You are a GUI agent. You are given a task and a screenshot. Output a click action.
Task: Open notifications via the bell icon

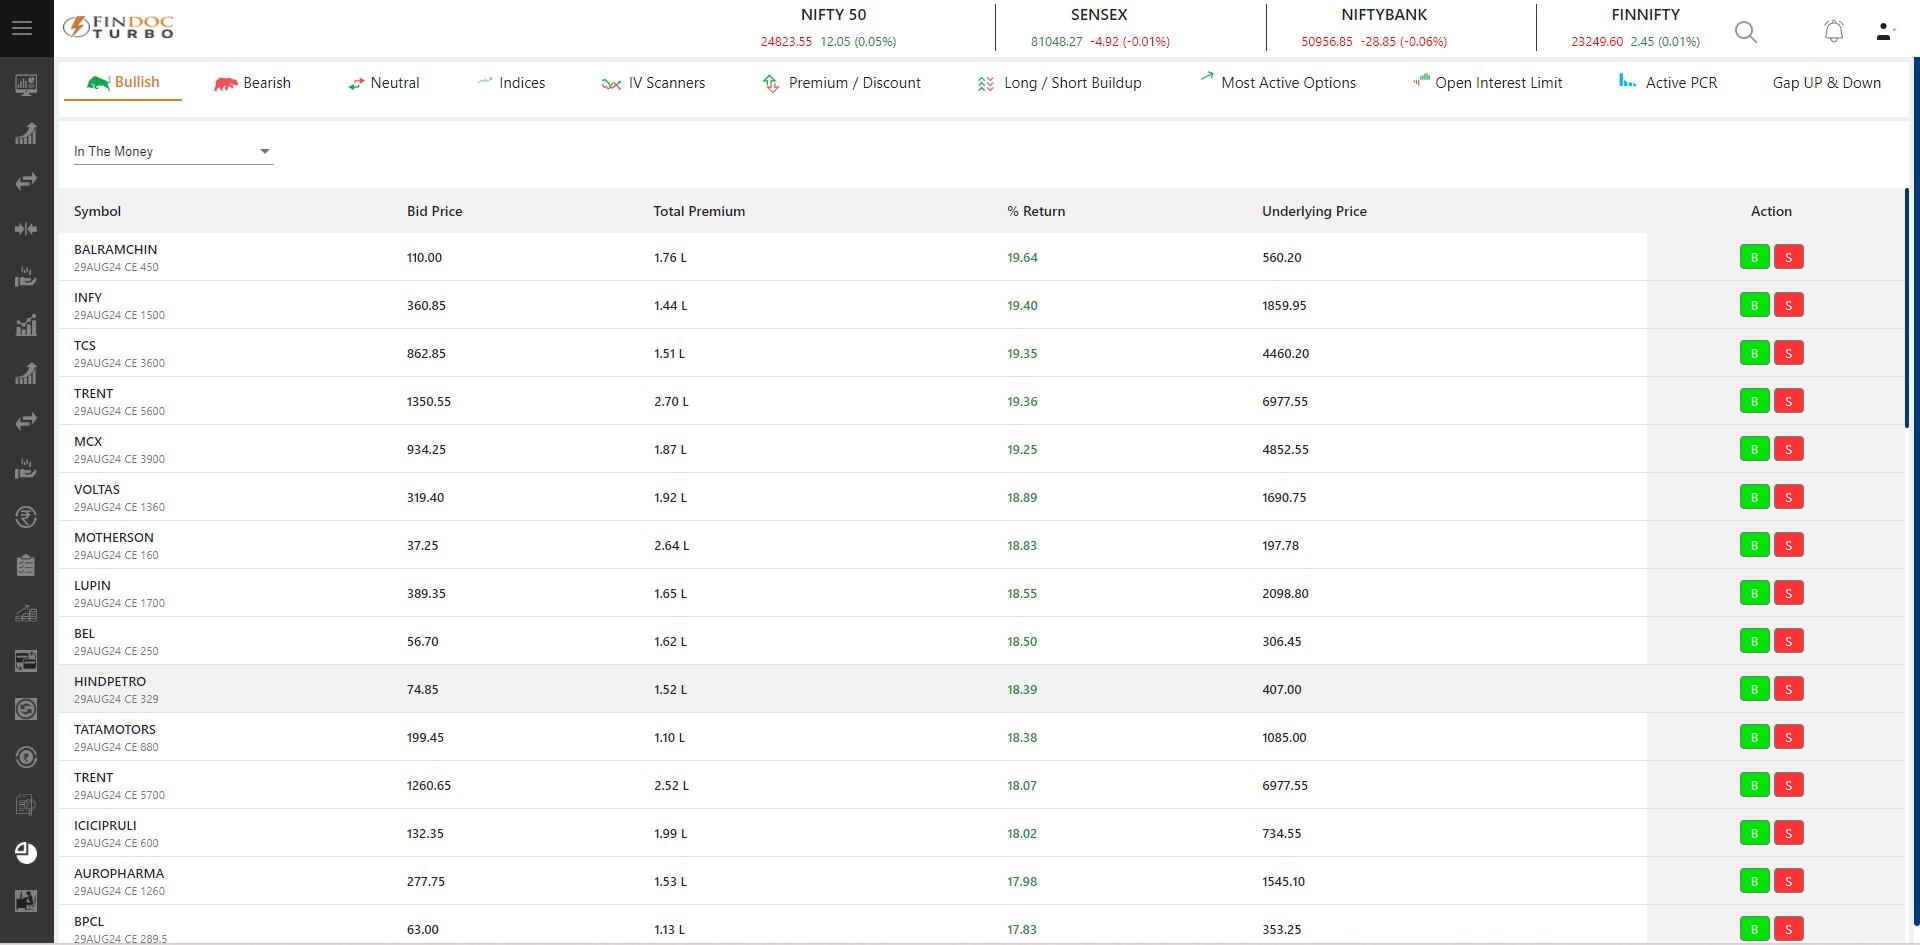[x=1834, y=31]
